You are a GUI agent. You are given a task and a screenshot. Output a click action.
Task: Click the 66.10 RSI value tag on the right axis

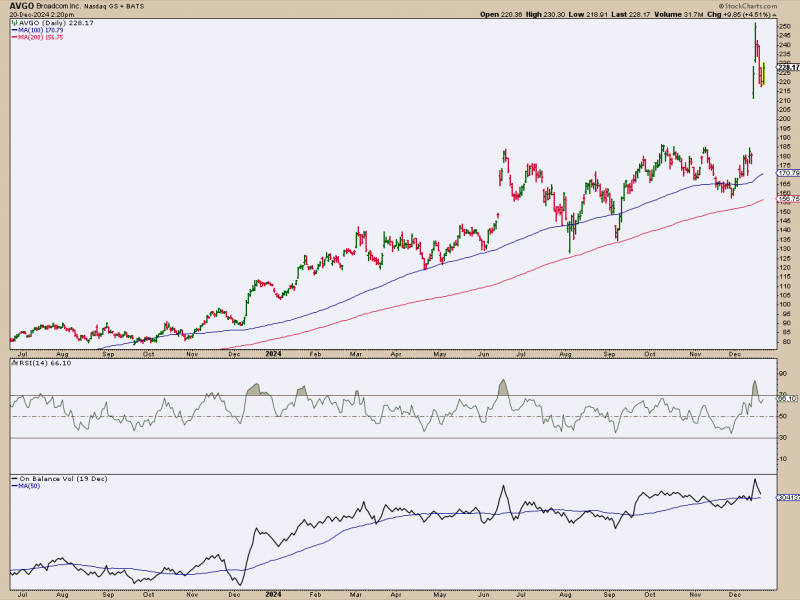pyautogui.click(x=788, y=398)
